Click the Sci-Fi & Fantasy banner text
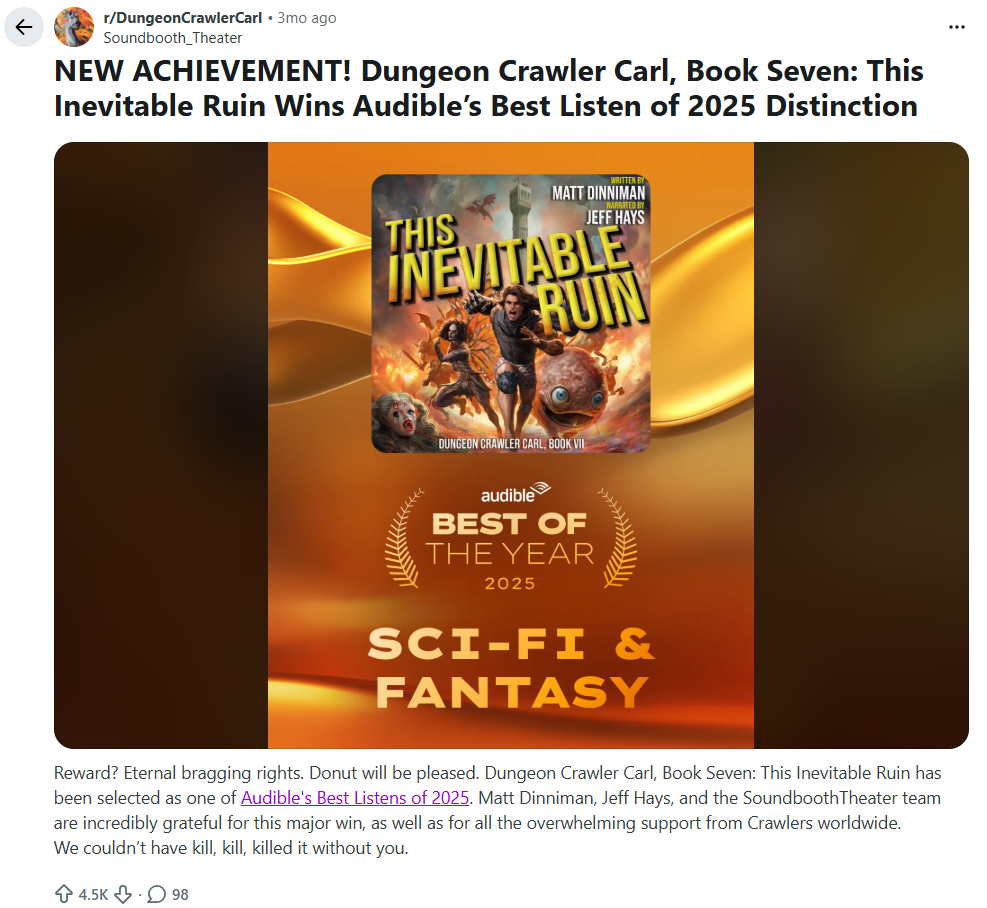Image resolution: width=987 pixels, height=908 pixels. 510,669
